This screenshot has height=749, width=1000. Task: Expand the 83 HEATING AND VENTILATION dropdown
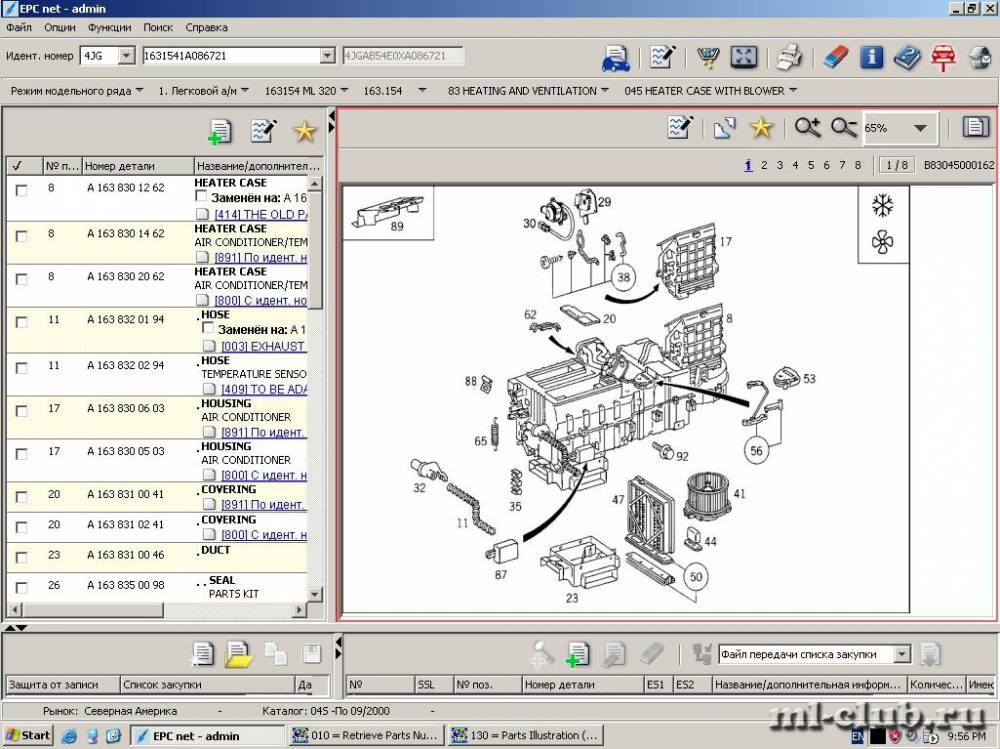tap(604, 91)
